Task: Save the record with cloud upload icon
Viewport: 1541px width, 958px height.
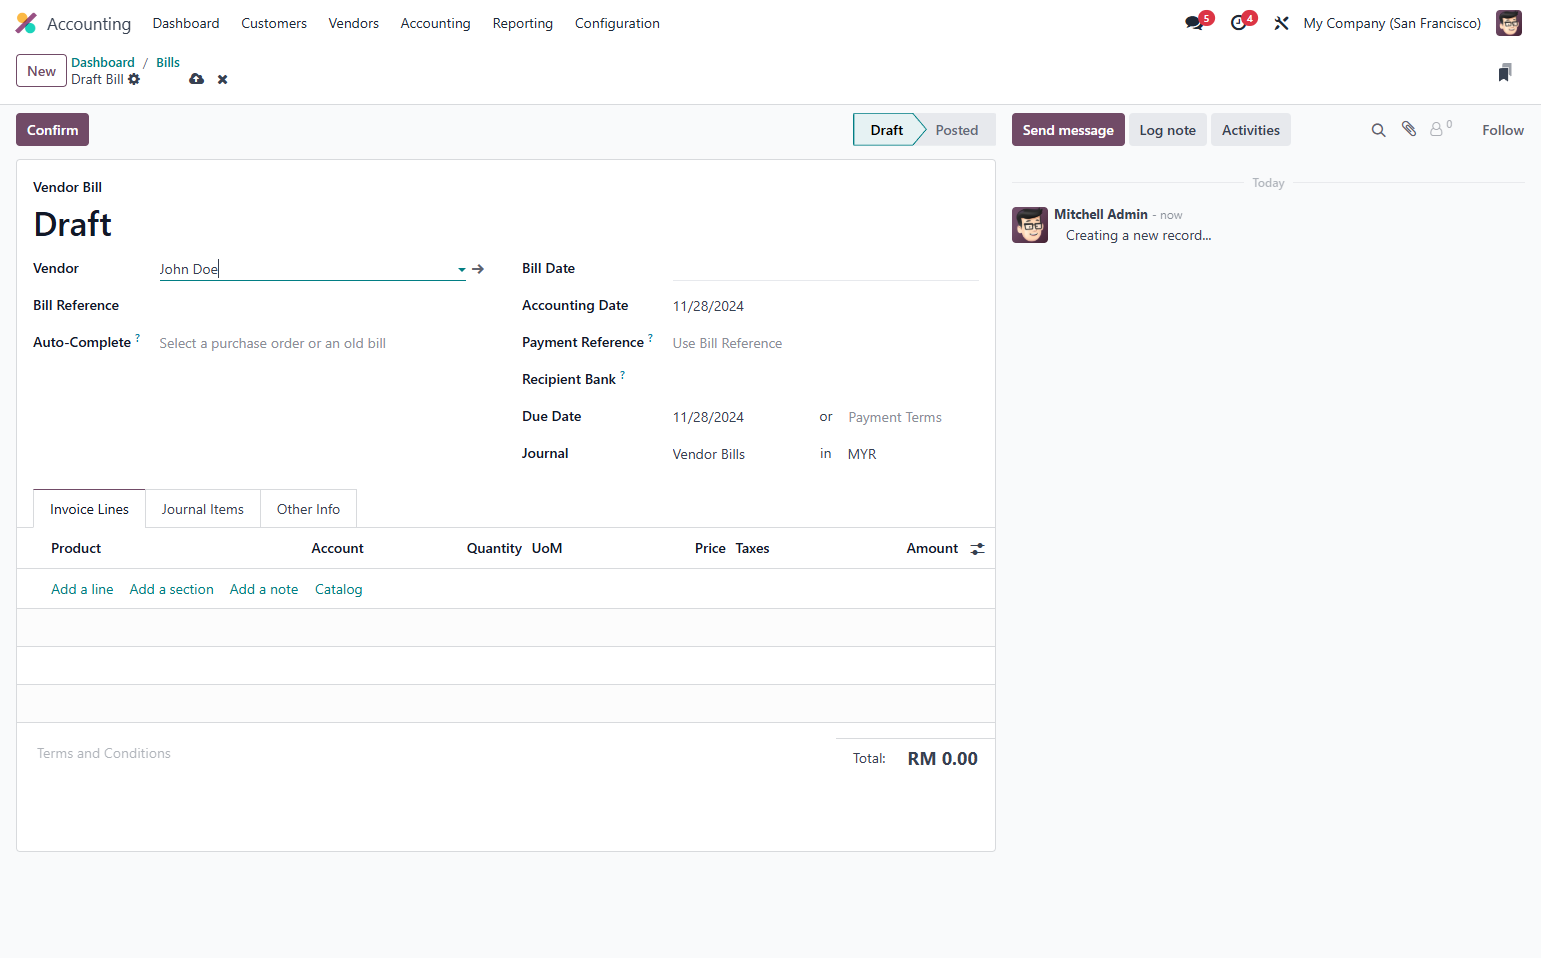Action: (x=197, y=79)
